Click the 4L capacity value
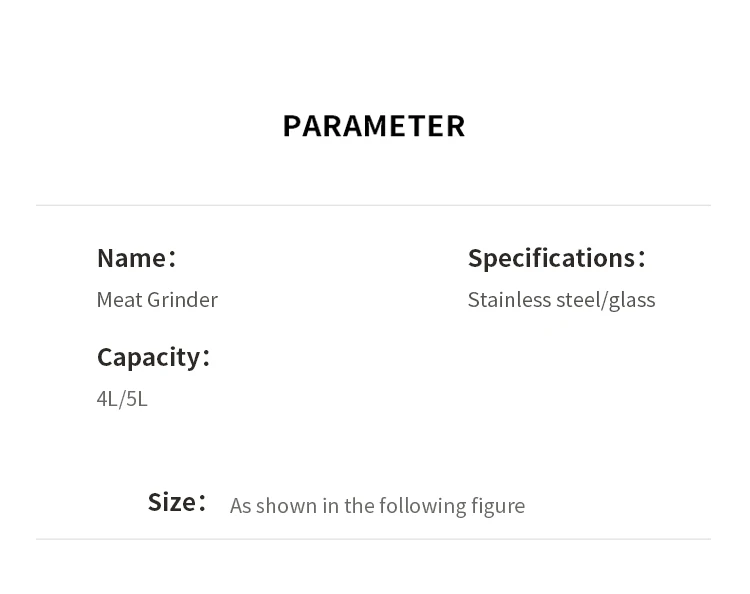This screenshot has width=750, height=594. click(x=106, y=399)
